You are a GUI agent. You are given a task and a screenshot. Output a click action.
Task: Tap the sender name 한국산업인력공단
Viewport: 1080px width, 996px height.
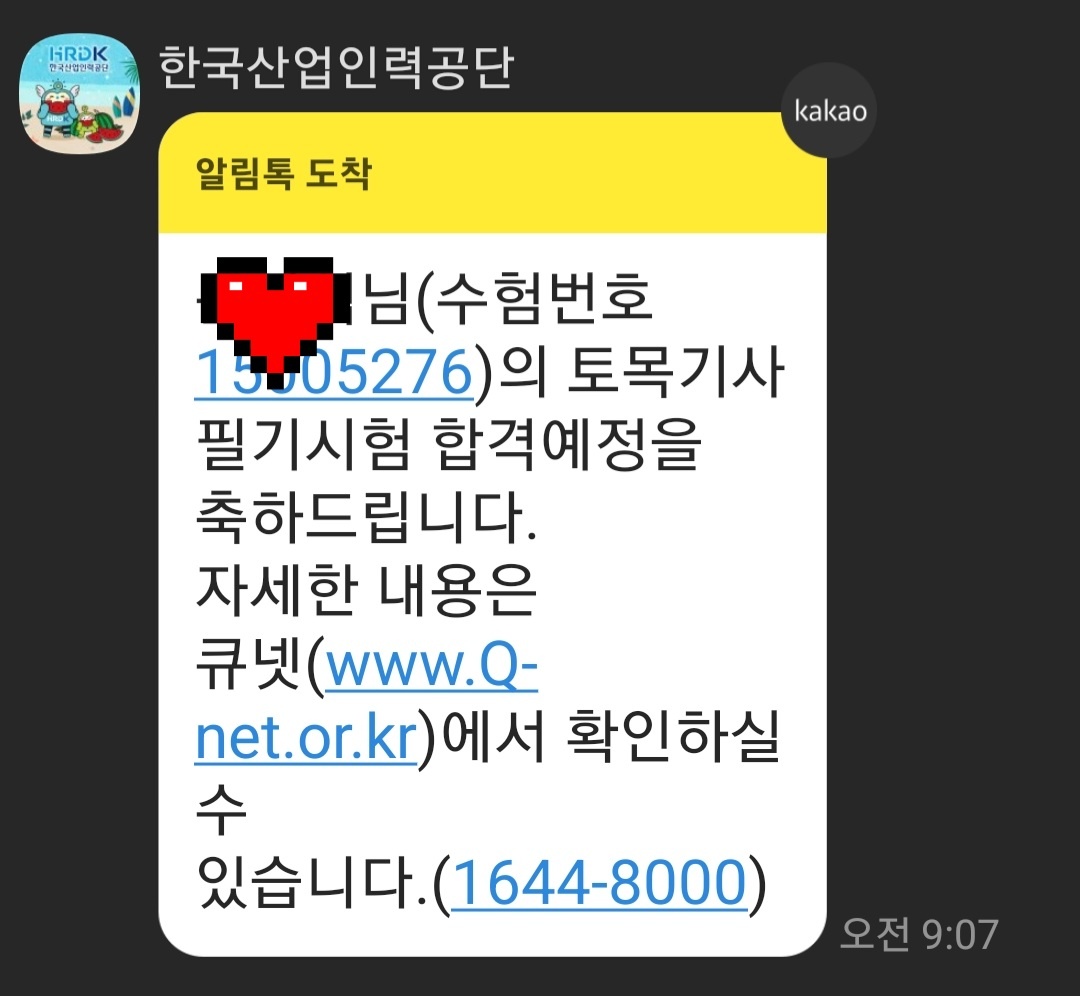[336, 68]
